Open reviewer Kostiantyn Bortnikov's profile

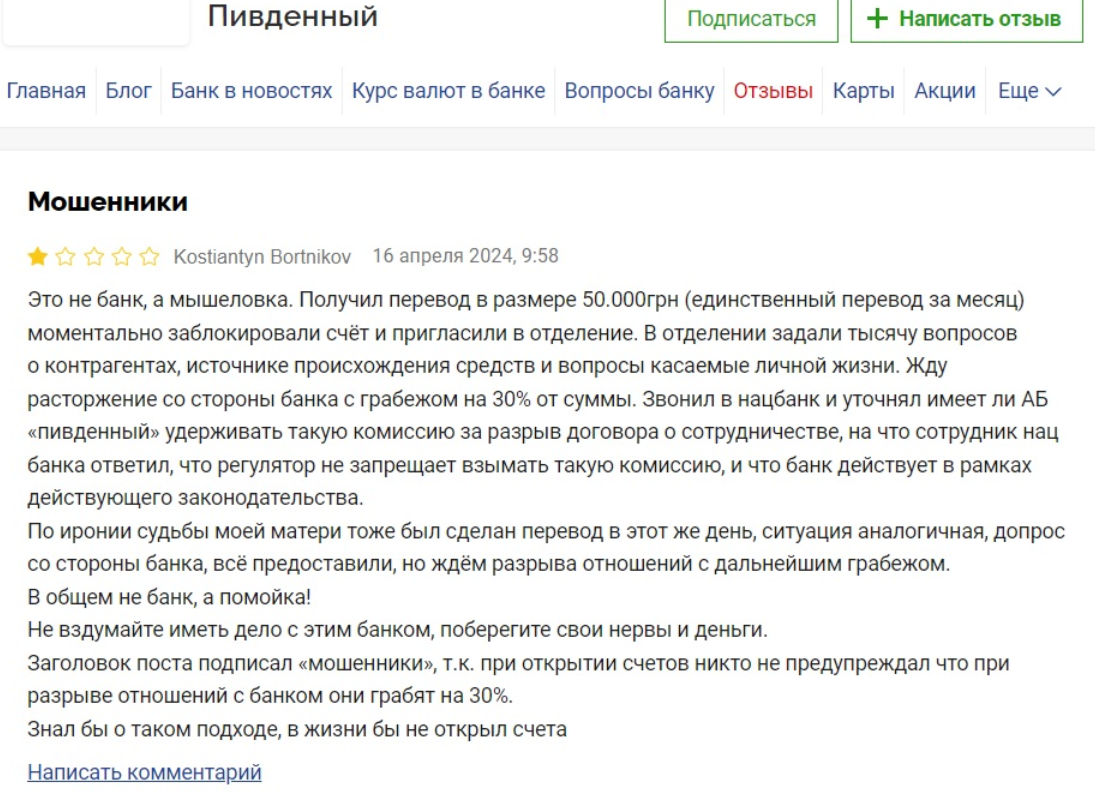[262, 257]
